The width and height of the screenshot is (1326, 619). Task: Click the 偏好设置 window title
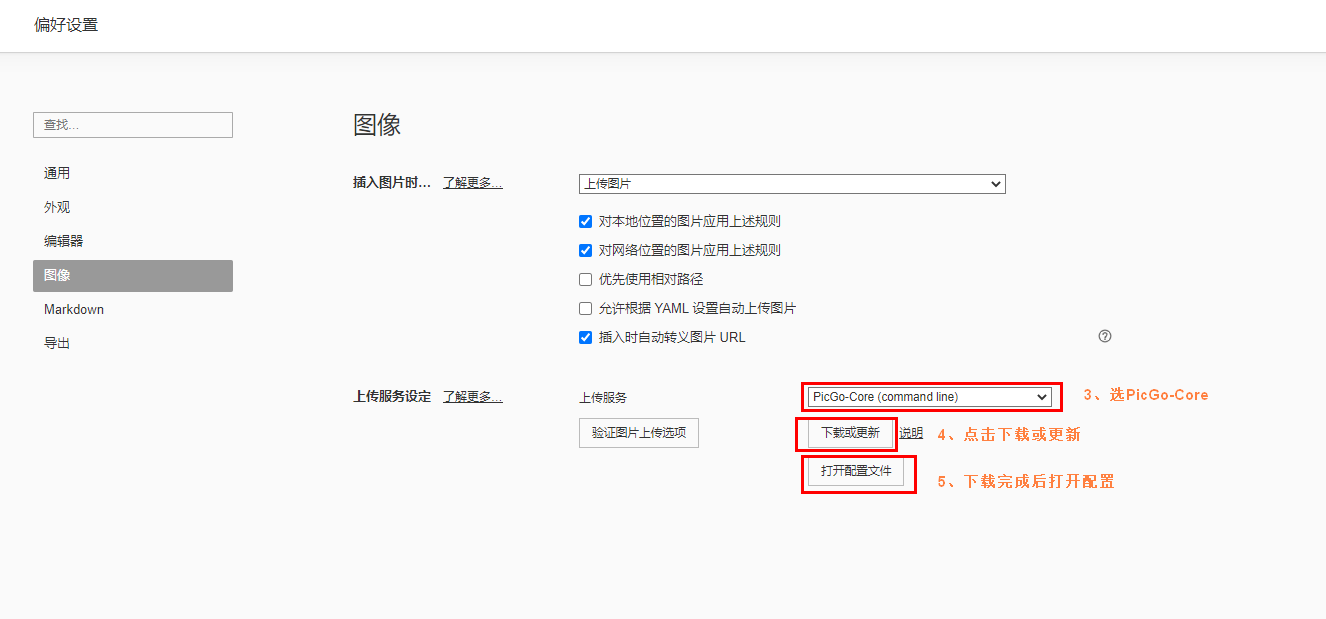[66, 25]
